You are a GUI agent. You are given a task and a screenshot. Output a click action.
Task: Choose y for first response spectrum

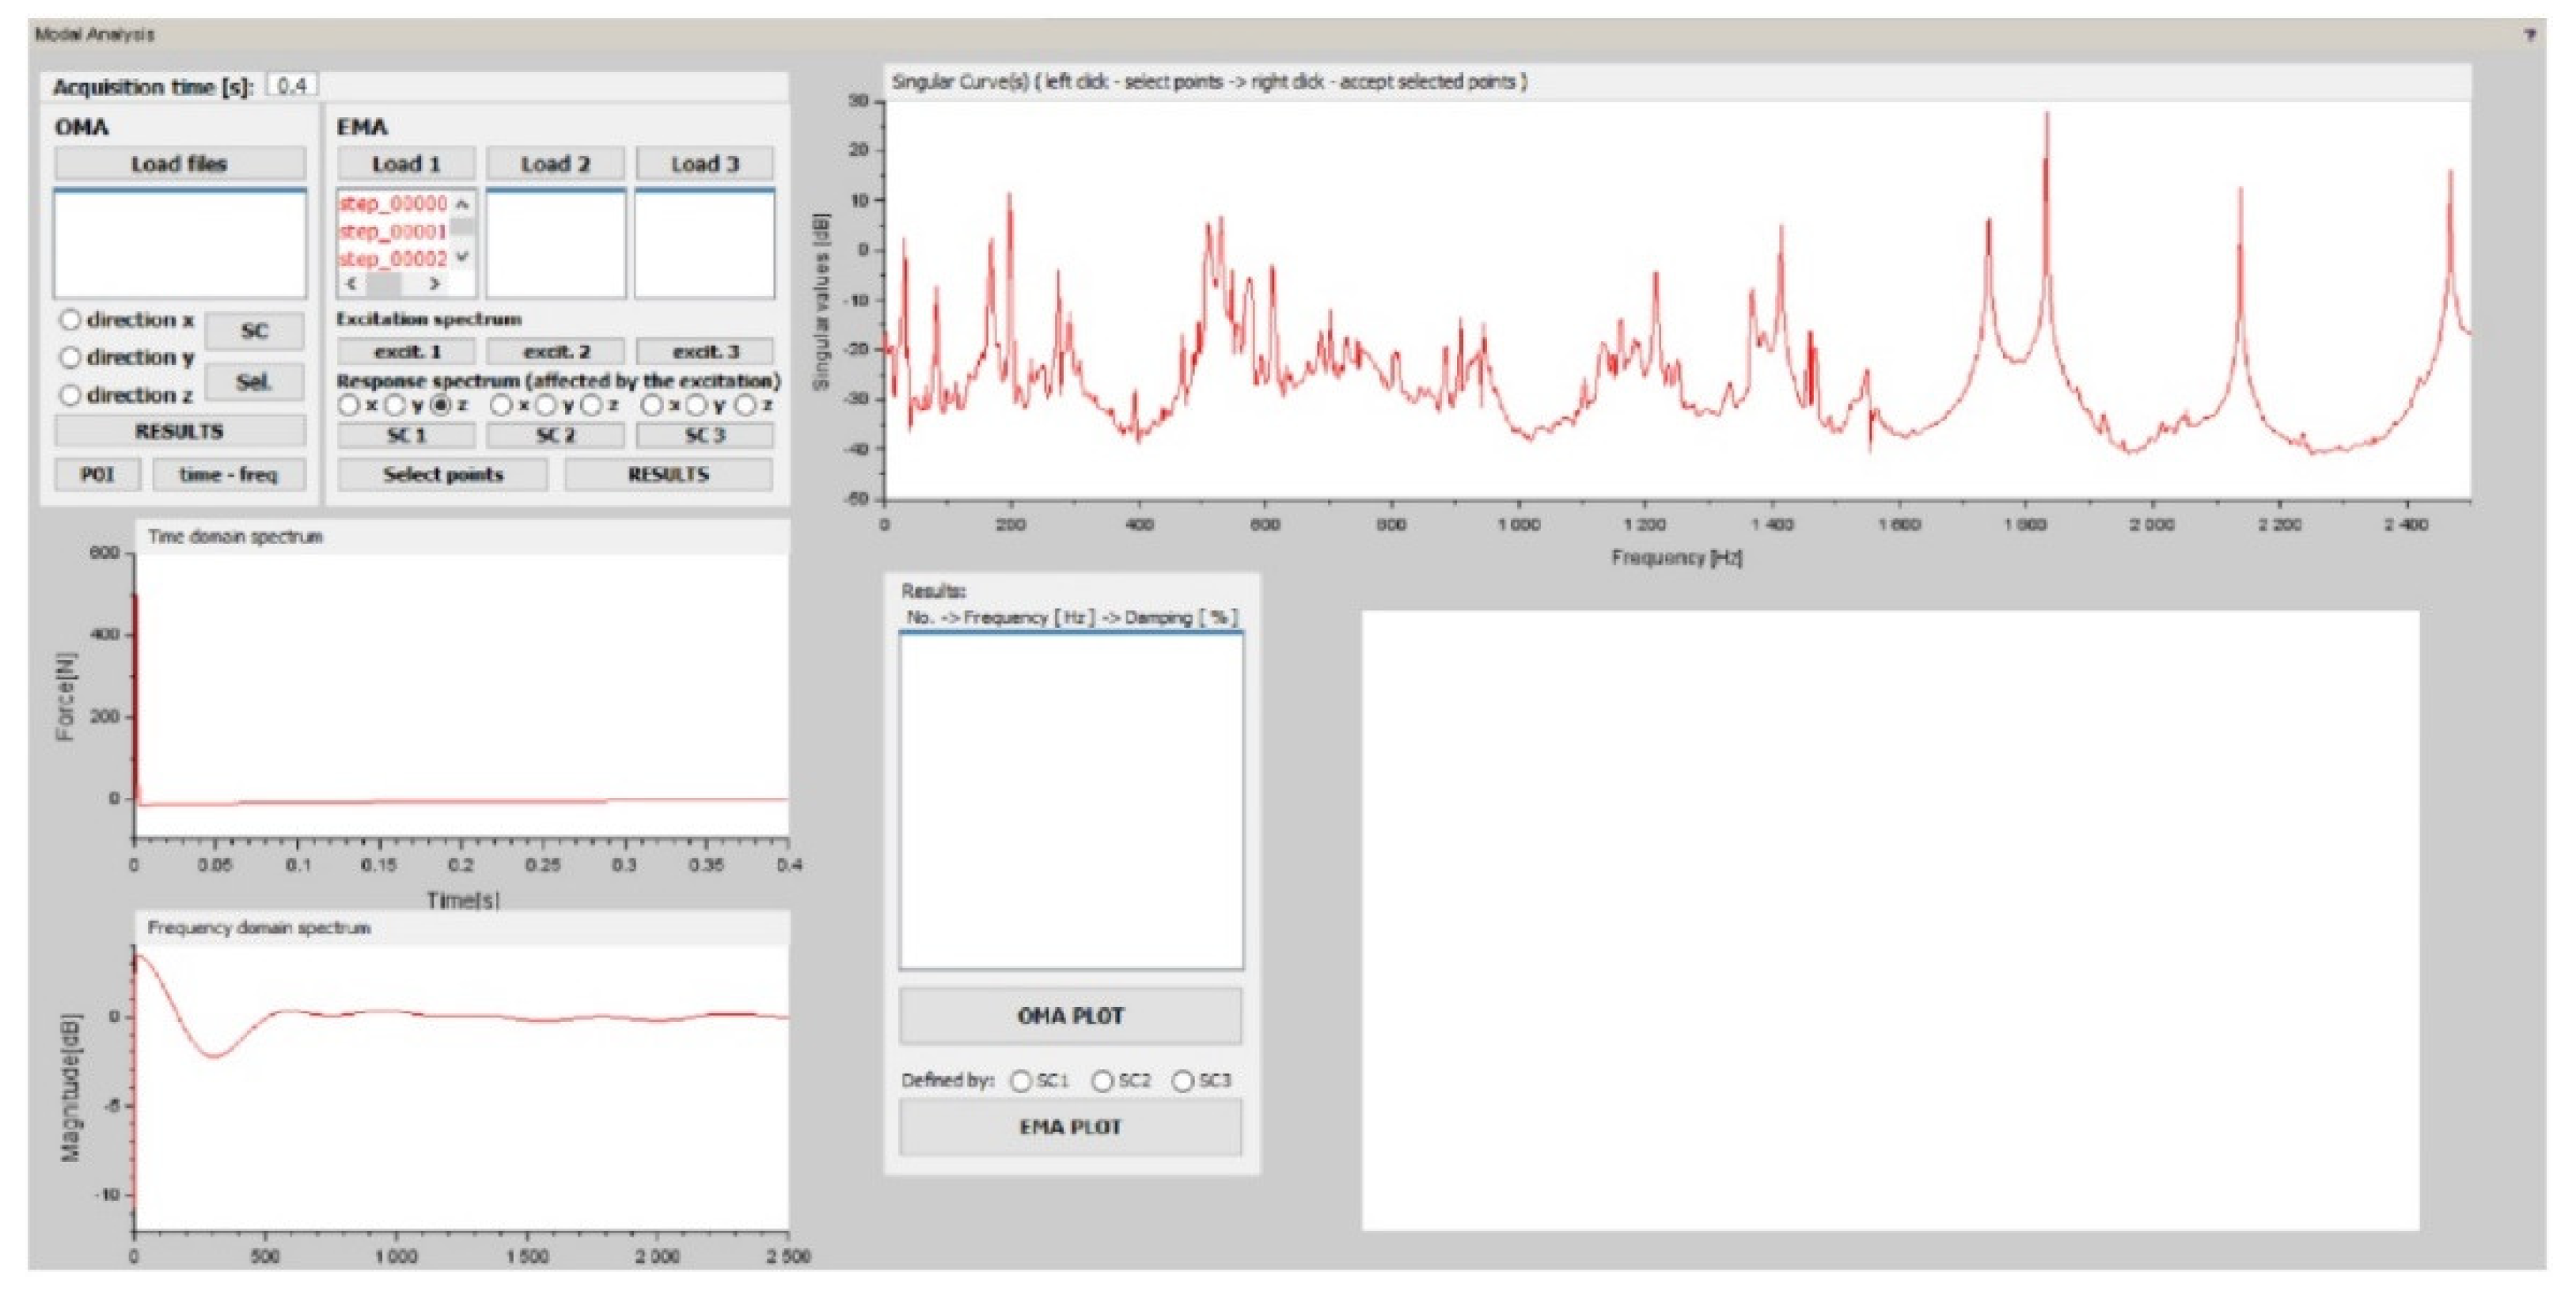pyautogui.click(x=396, y=405)
